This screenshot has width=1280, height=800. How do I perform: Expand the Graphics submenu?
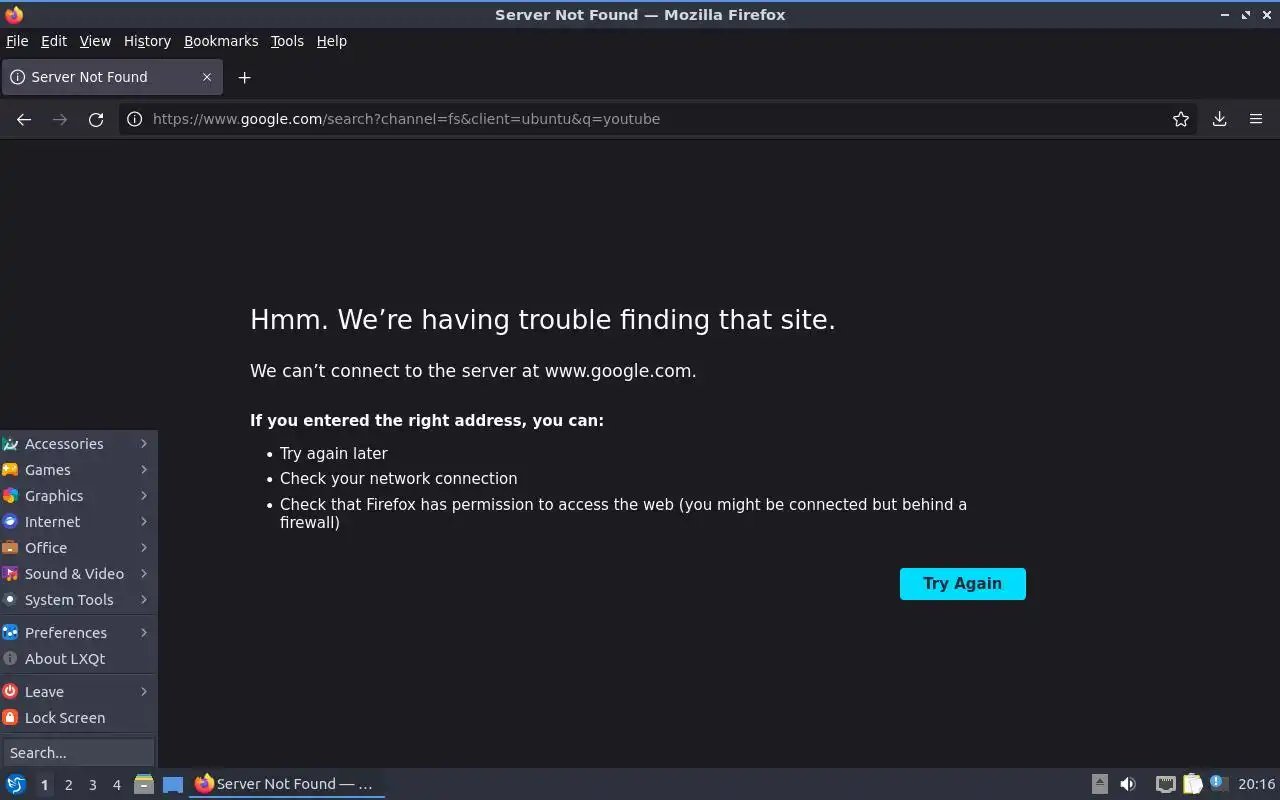pyautogui.click(x=78, y=496)
